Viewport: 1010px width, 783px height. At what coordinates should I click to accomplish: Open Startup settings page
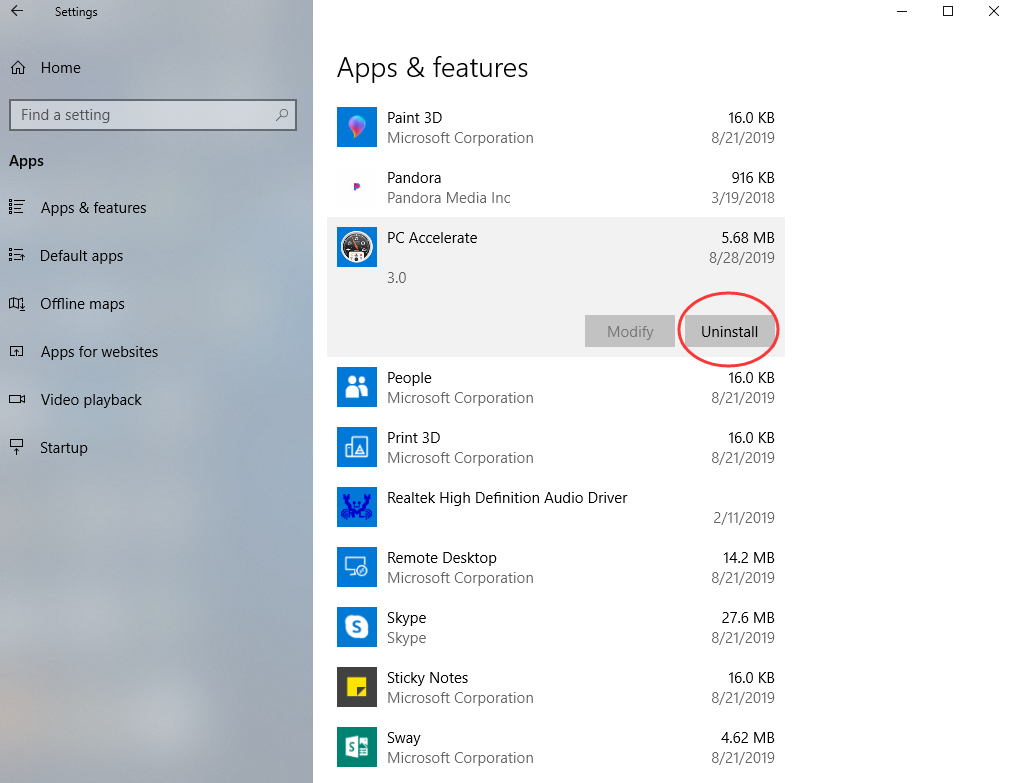pos(64,448)
